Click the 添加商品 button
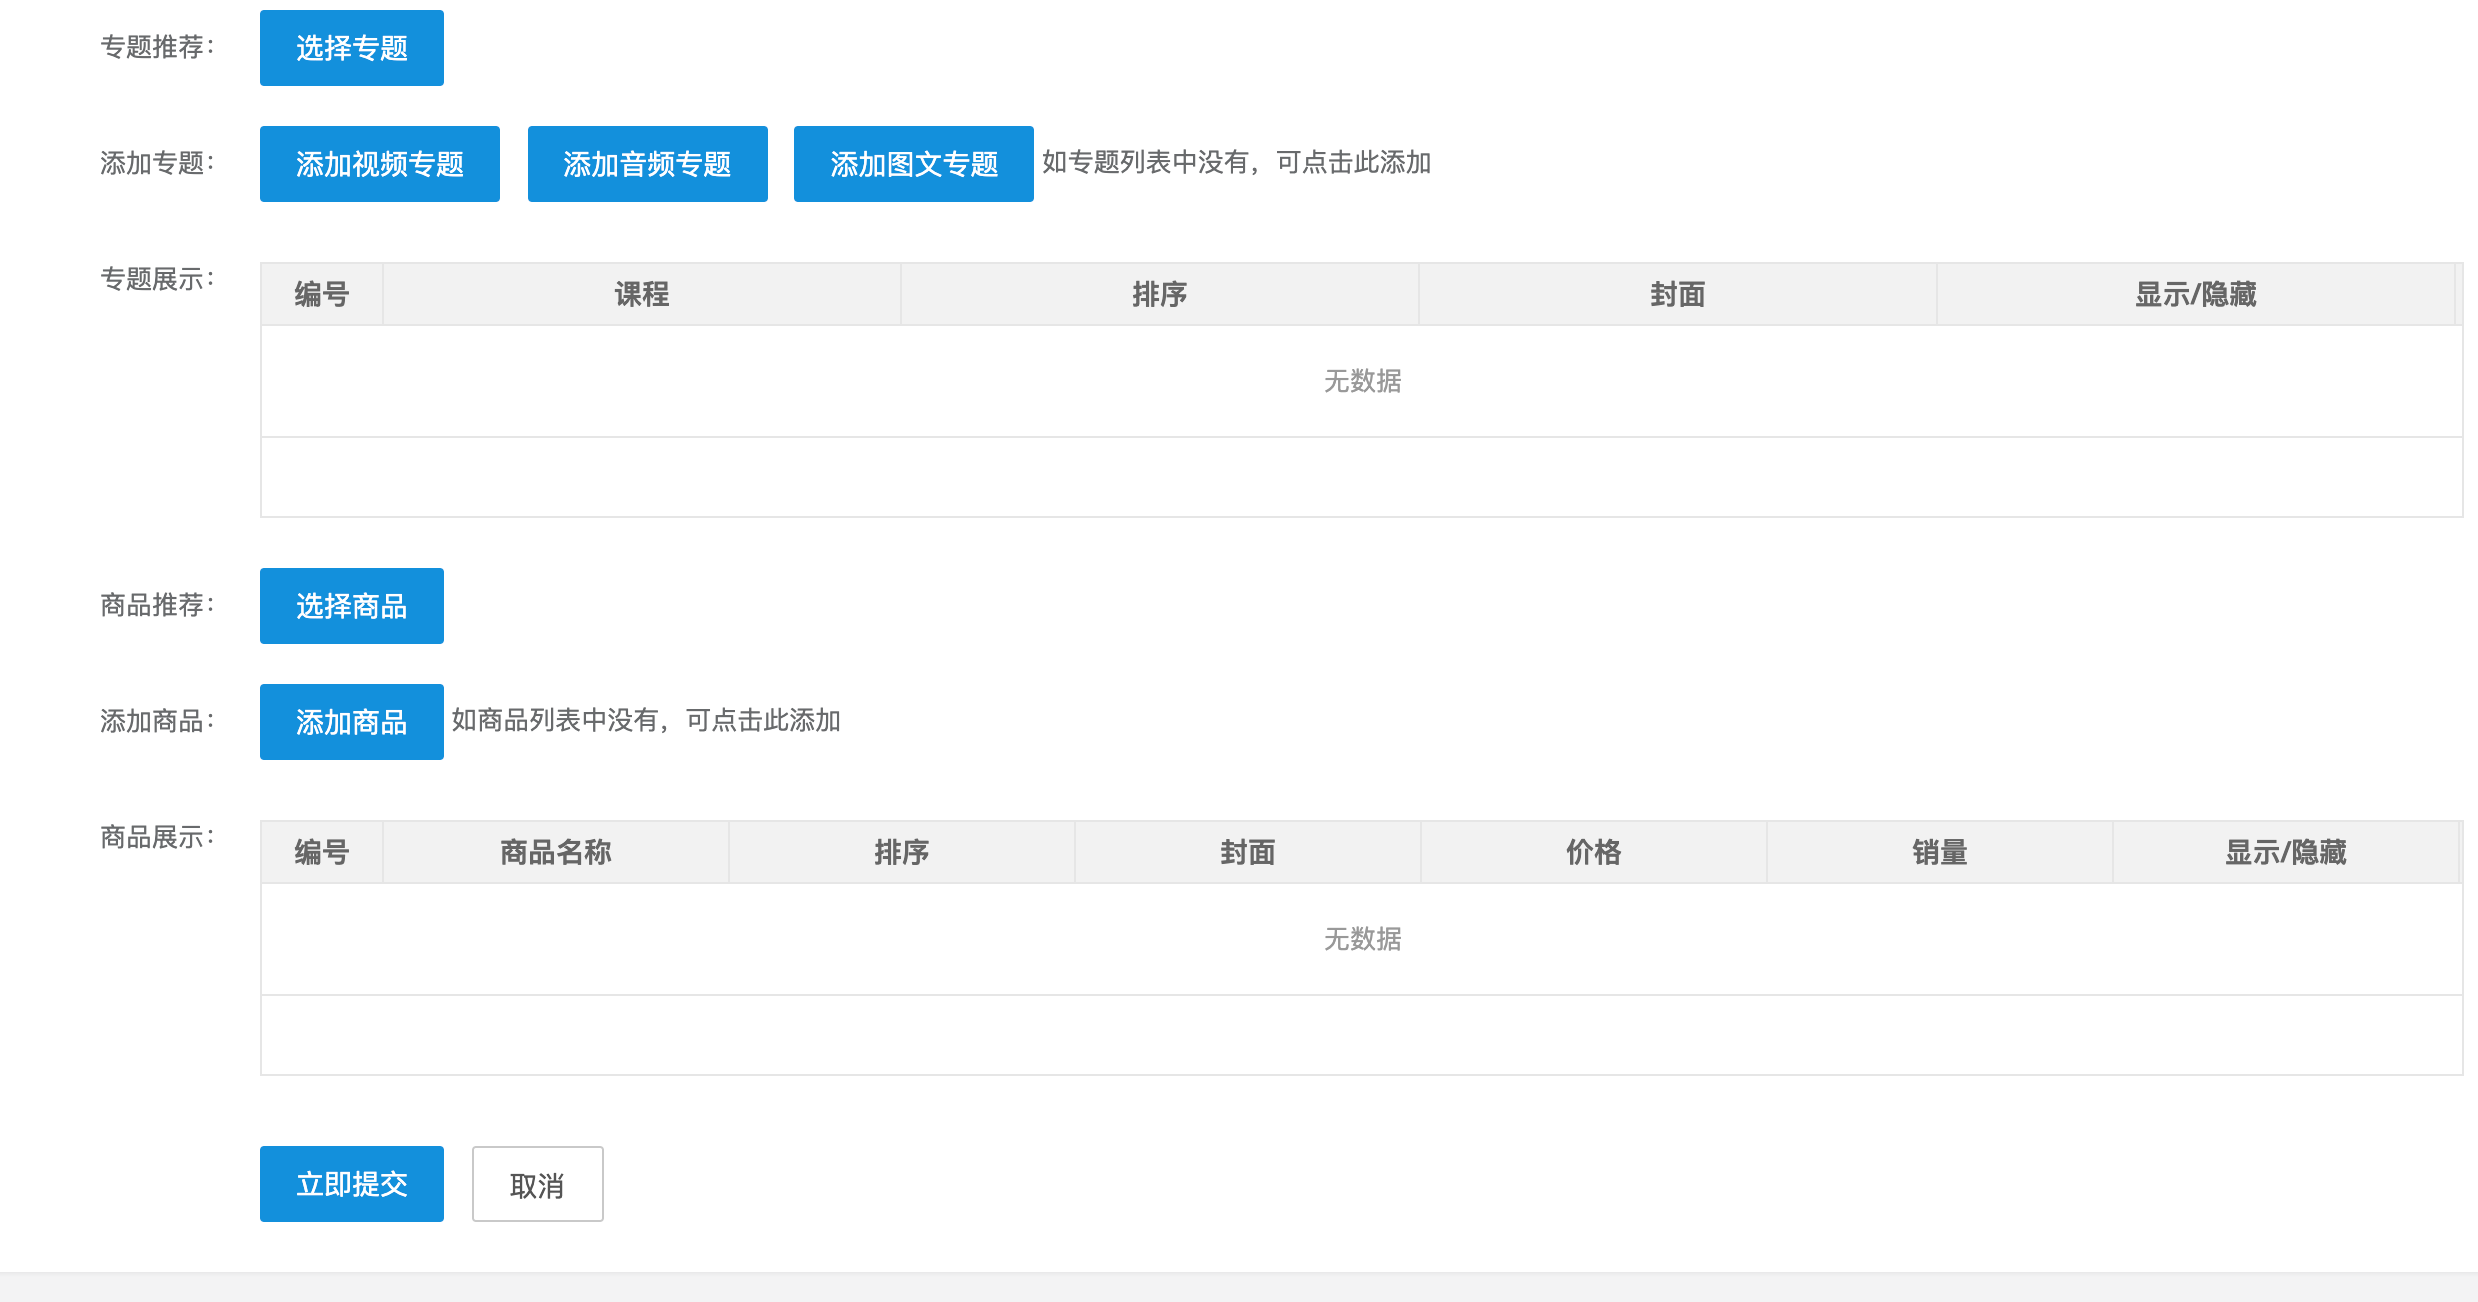The width and height of the screenshot is (2478, 1302). [x=352, y=722]
